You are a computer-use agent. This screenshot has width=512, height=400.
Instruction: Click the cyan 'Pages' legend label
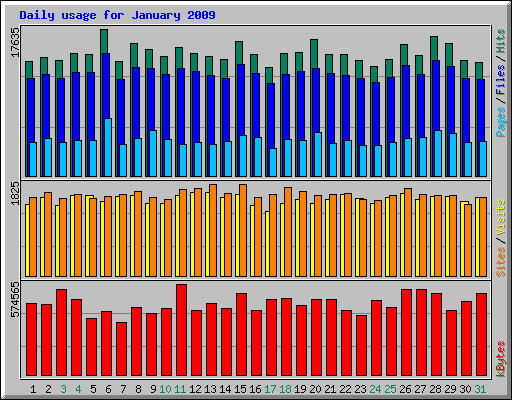(500, 122)
